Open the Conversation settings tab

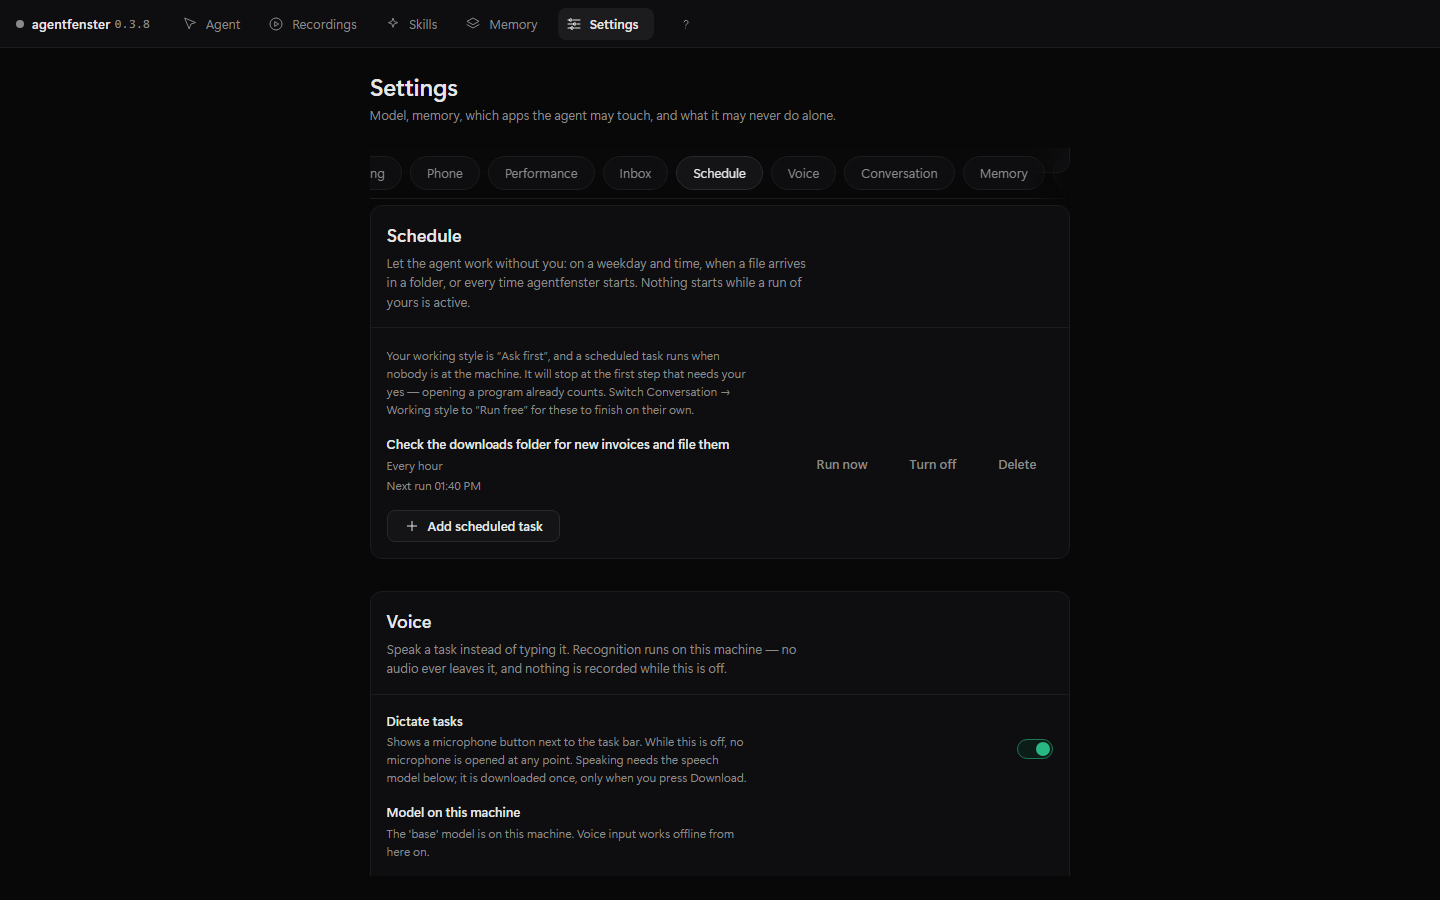899,173
